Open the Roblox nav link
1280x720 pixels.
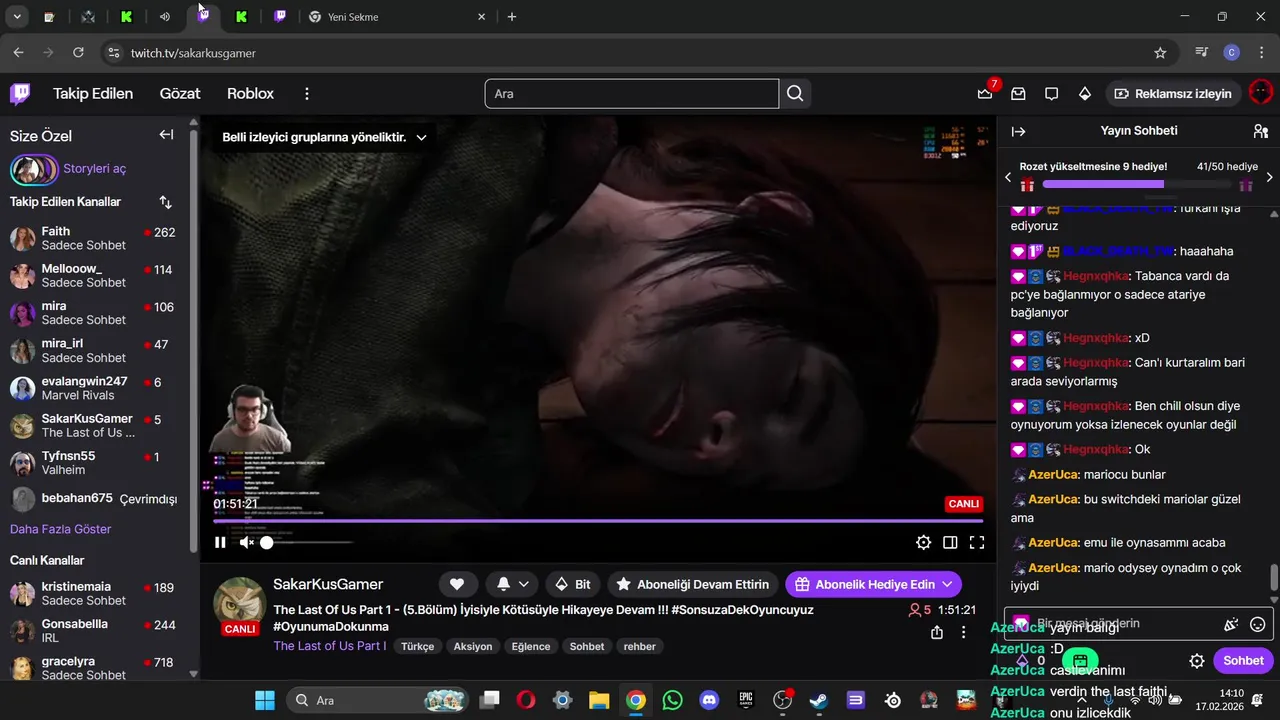[250, 93]
